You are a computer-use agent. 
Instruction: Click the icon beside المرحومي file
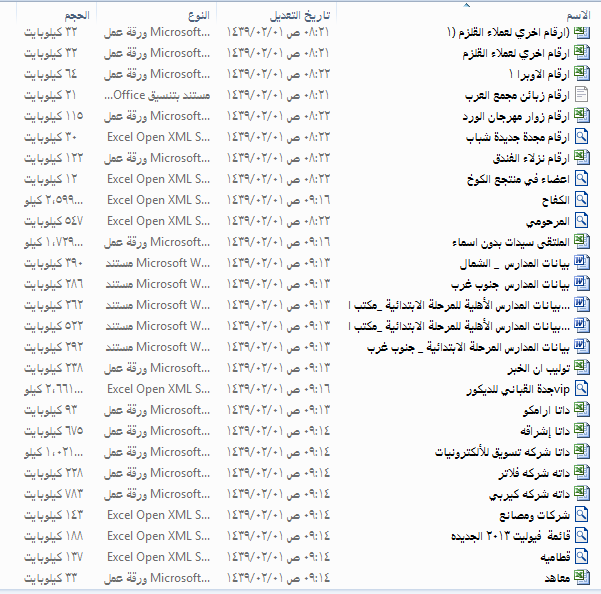point(582,221)
